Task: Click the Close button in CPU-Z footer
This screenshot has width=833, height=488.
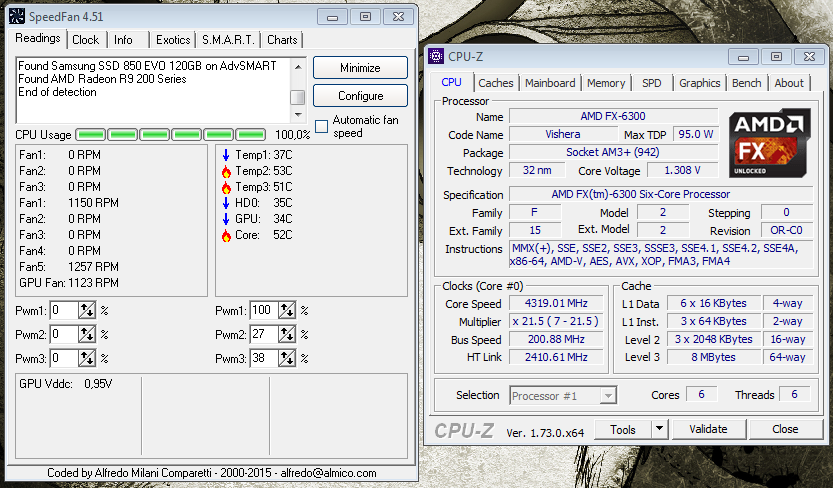Action: click(x=785, y=429)
